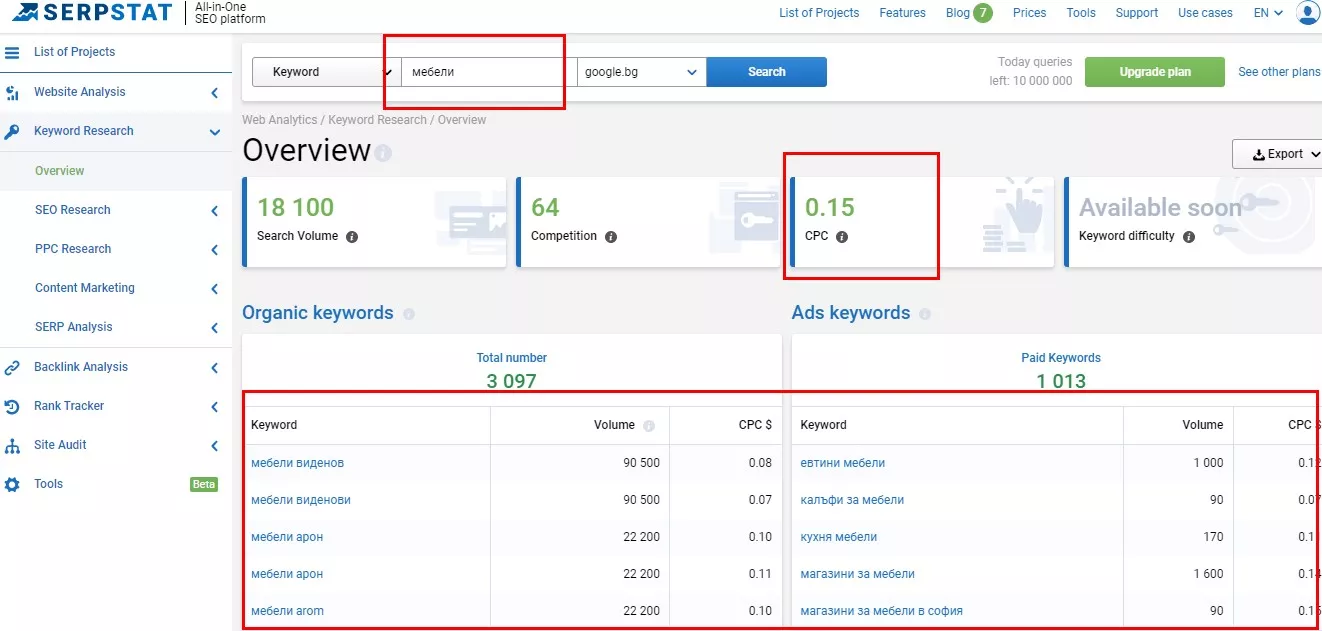Image resolution: width=1322 pixels, height=631 pixels.
Task: Click the Beta badge next to Tools
Action: (x=204, y=484)
